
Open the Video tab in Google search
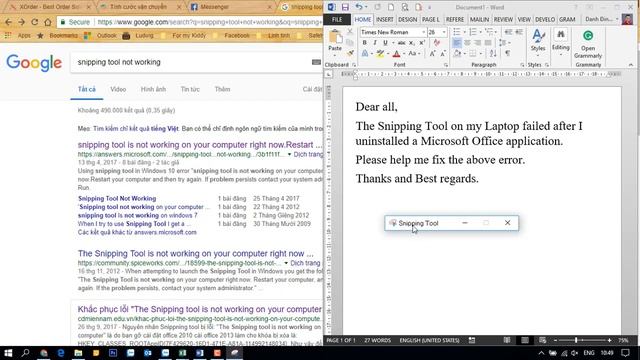point(118,89)
